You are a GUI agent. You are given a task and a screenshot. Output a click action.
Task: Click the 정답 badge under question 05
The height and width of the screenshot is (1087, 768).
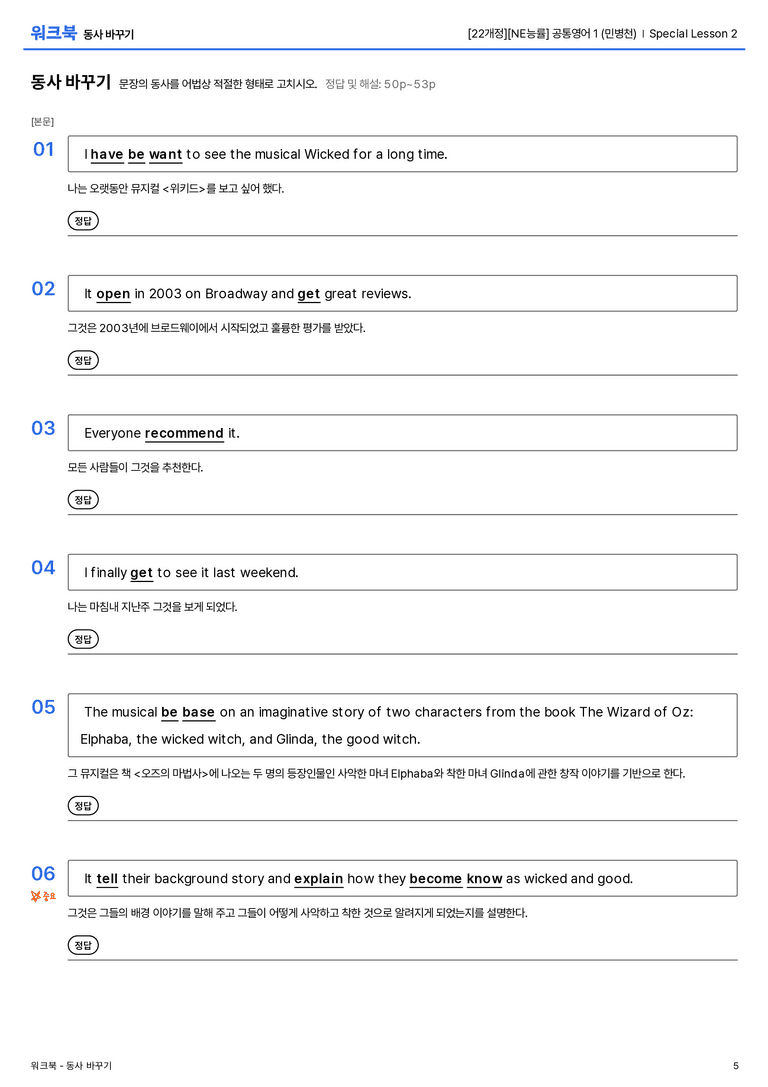coord(83,806)
